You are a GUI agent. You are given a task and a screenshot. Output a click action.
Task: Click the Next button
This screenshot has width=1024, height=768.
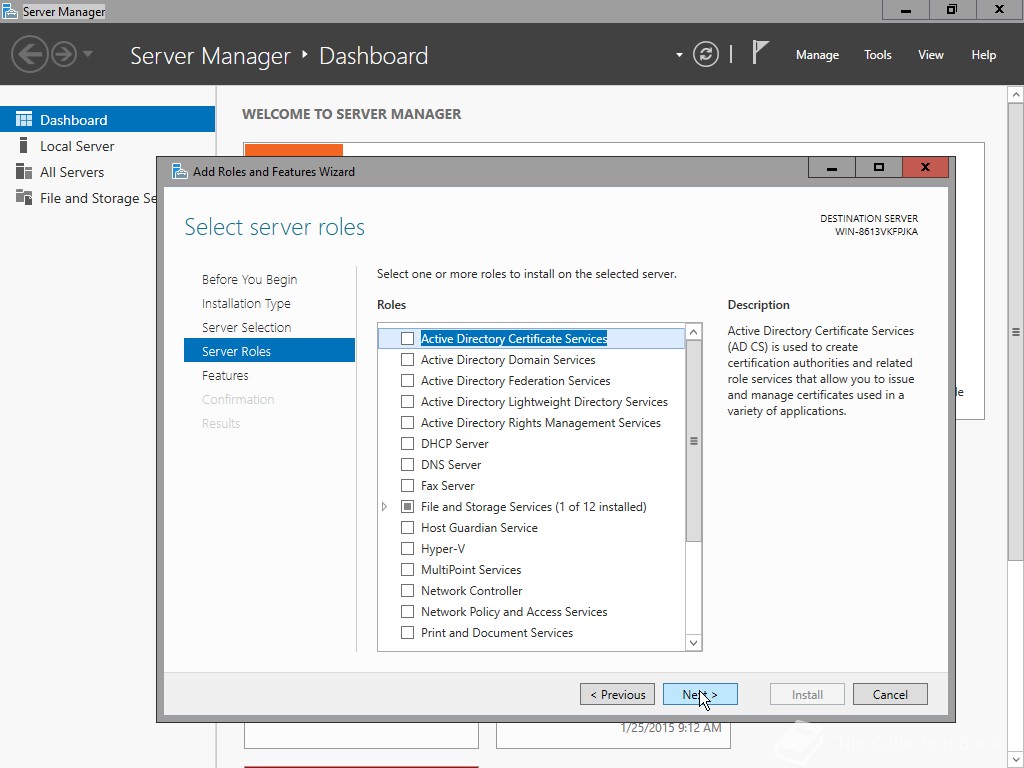[x=700, y=694]
